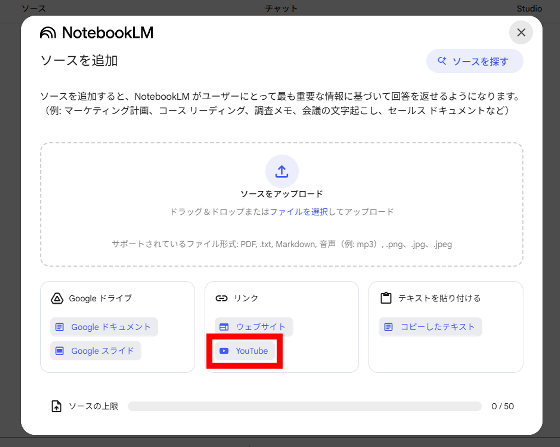Click the link chain icon
560x447 pixels.
click(x=221, y=298)
